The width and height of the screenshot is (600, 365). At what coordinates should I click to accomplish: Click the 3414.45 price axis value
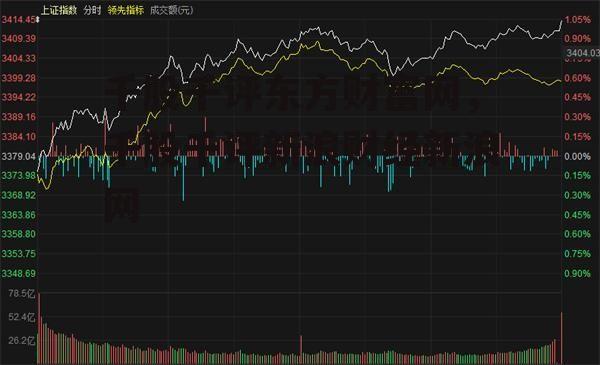click(18, 20)
